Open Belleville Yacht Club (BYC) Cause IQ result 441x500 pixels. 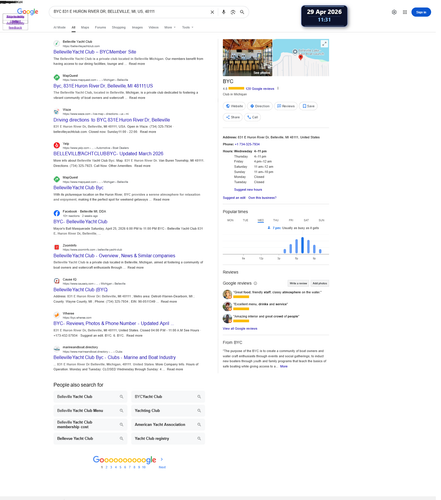pos(80,290)
